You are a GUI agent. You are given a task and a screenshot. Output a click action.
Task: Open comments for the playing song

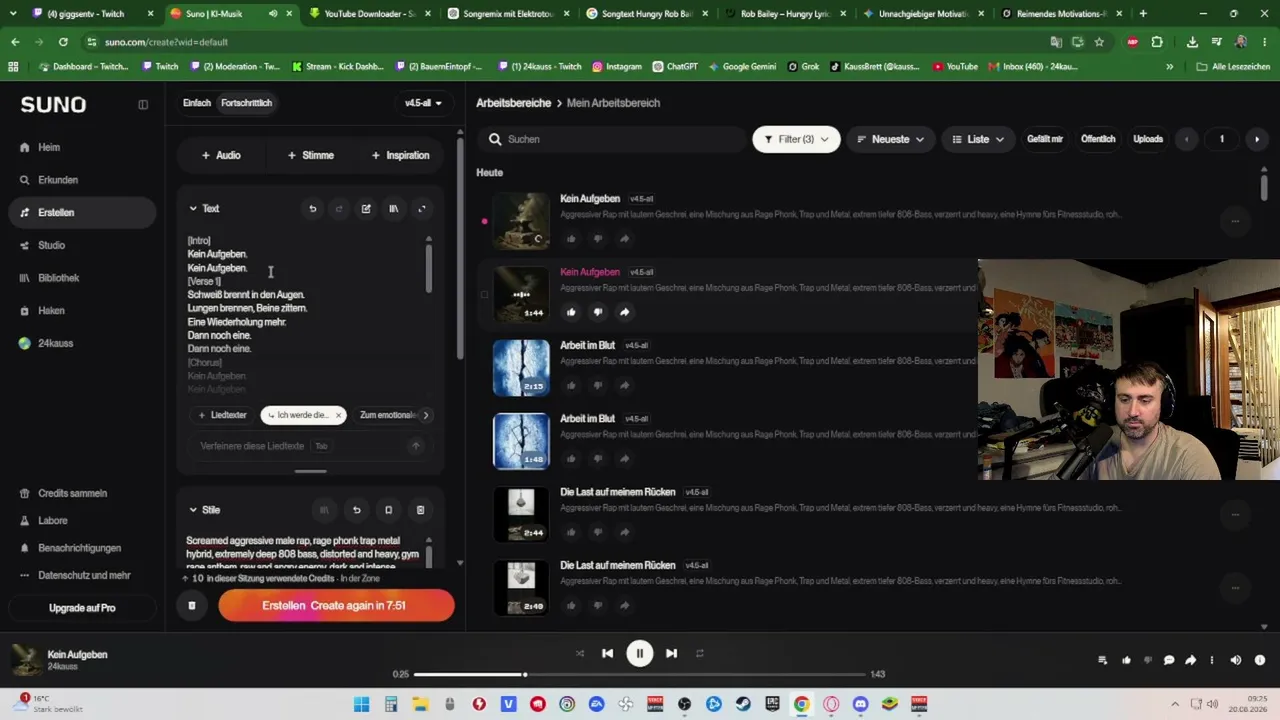pyautogui.click(x=1169, y=660)
